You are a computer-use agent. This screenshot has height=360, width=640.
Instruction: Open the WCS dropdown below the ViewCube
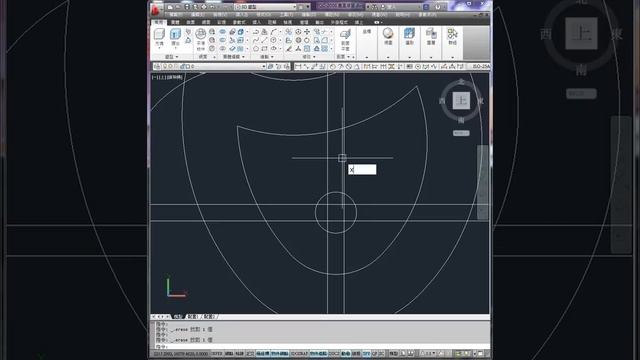(461, 133)
